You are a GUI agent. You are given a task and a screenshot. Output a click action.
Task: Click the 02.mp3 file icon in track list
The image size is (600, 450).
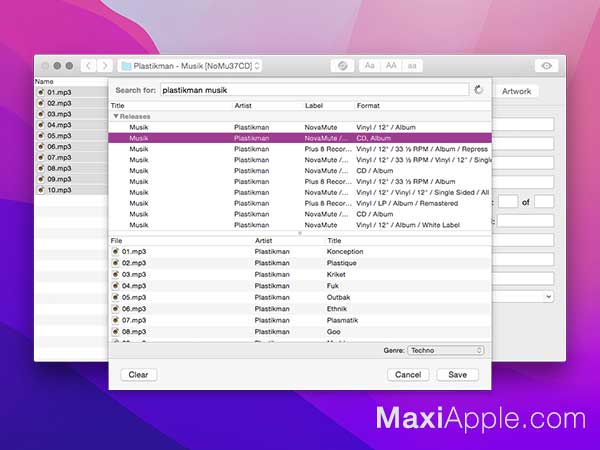coord(115,263)
